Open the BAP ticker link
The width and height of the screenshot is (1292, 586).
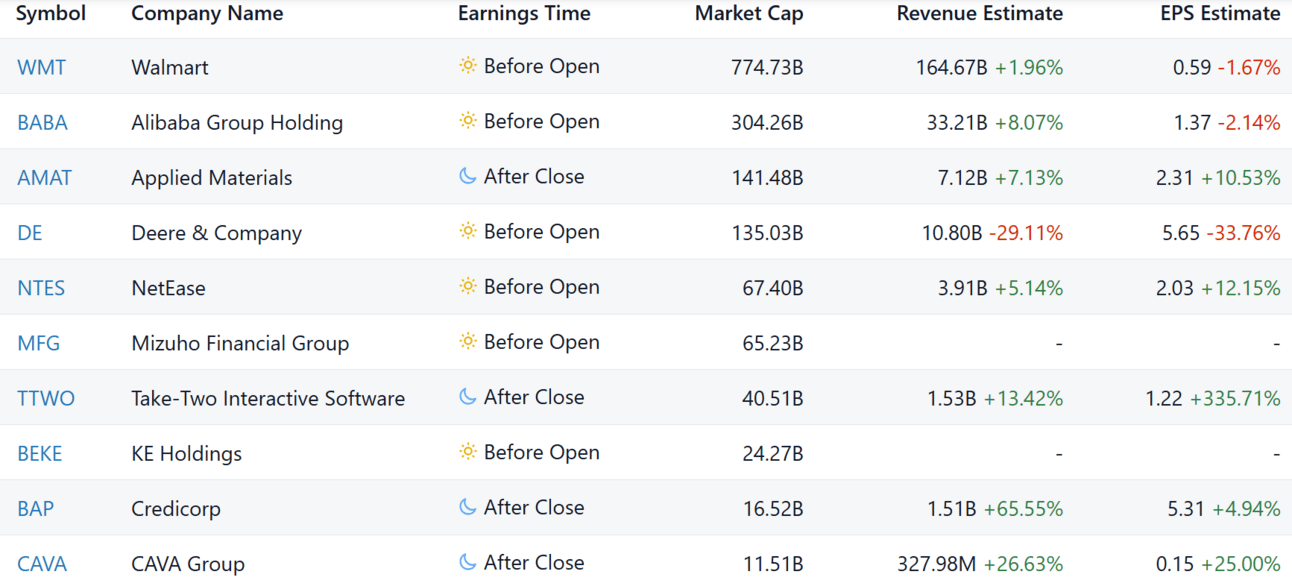pos(36,508)
